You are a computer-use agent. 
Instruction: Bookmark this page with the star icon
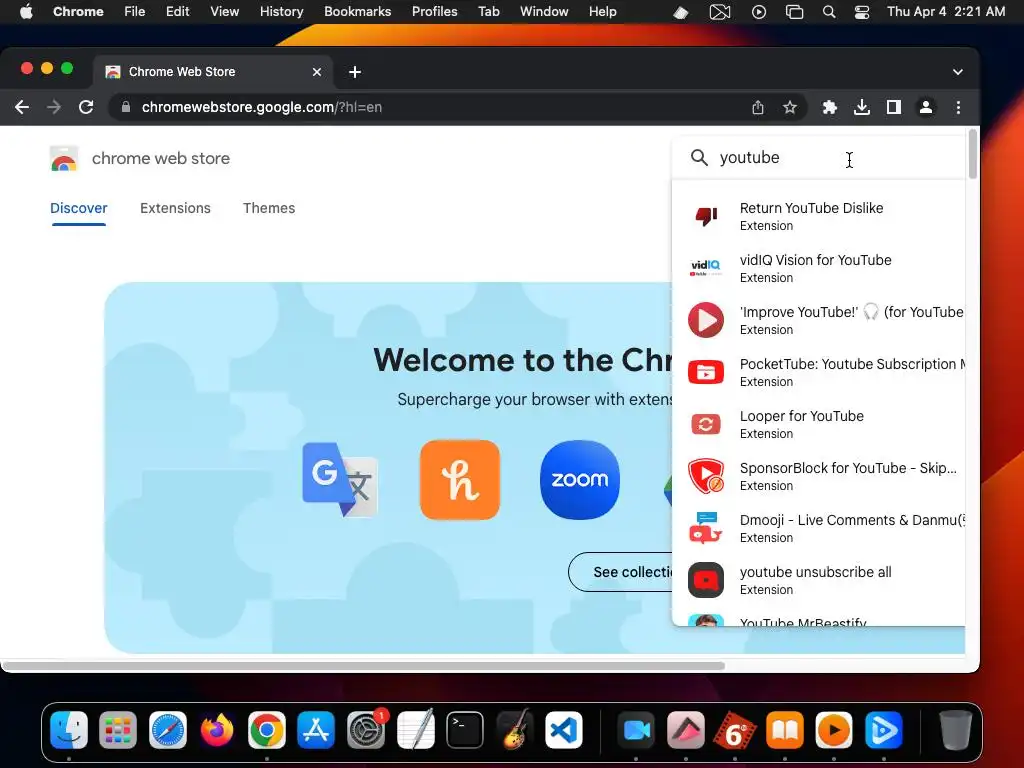790,107
